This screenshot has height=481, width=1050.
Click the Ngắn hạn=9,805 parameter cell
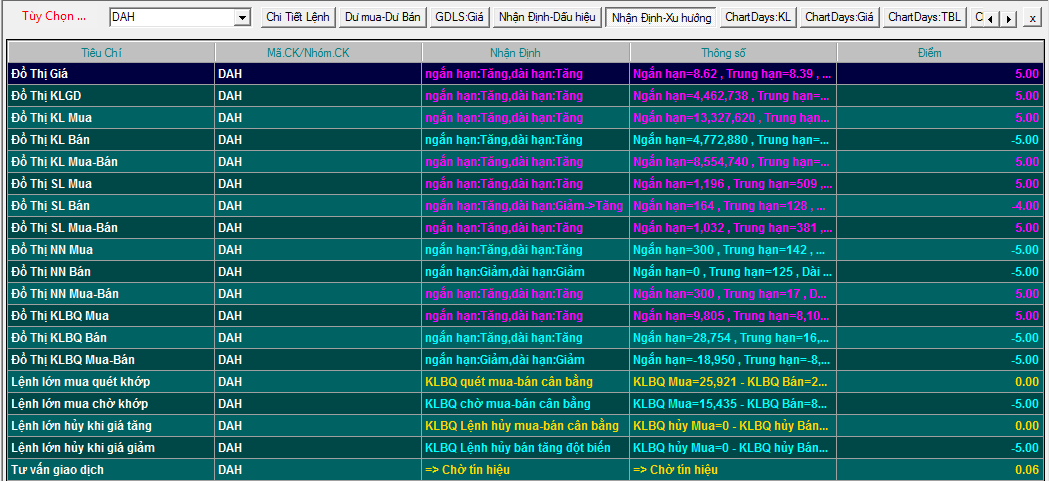point(733,316)
